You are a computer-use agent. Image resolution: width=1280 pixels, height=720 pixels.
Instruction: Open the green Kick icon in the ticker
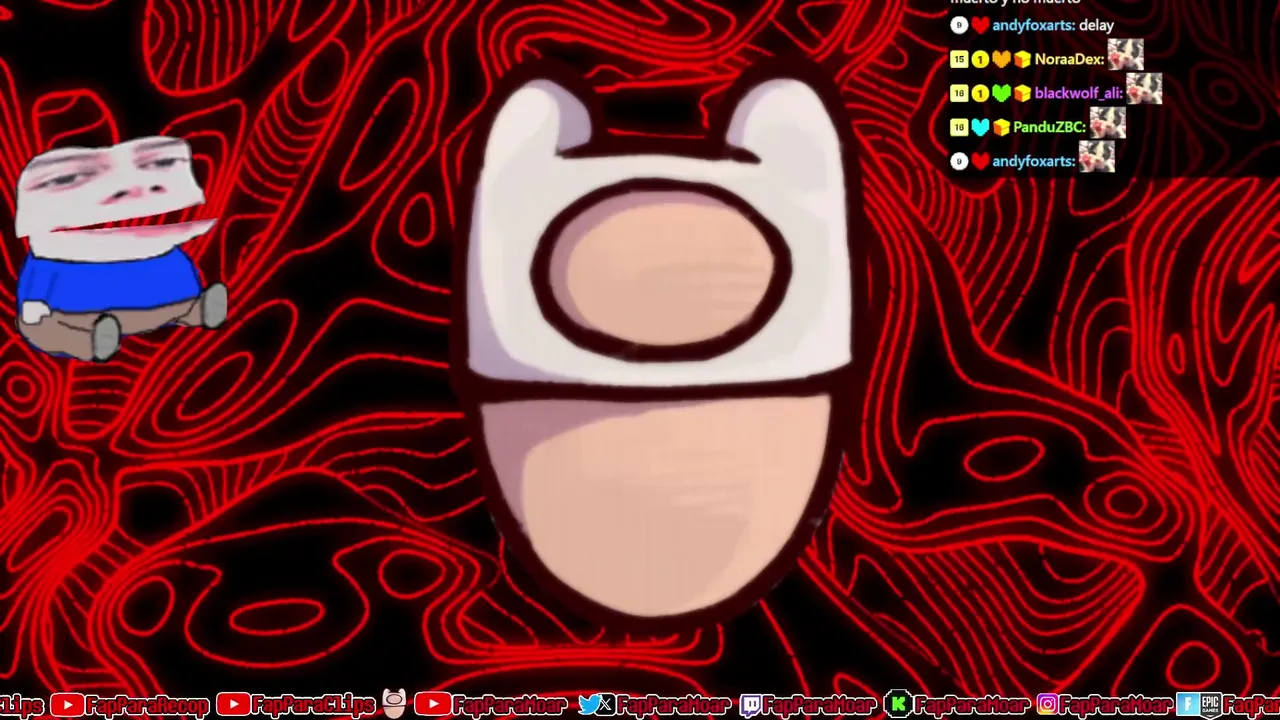(899, 705)
